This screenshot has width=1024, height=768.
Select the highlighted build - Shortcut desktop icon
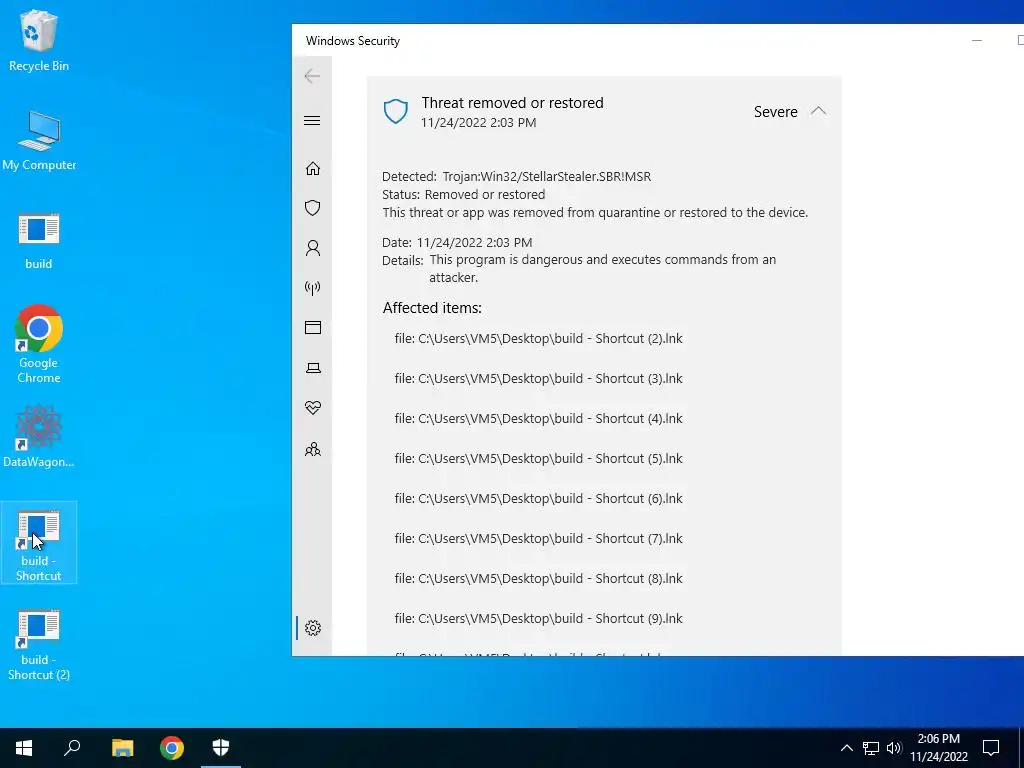pos(39,543)
